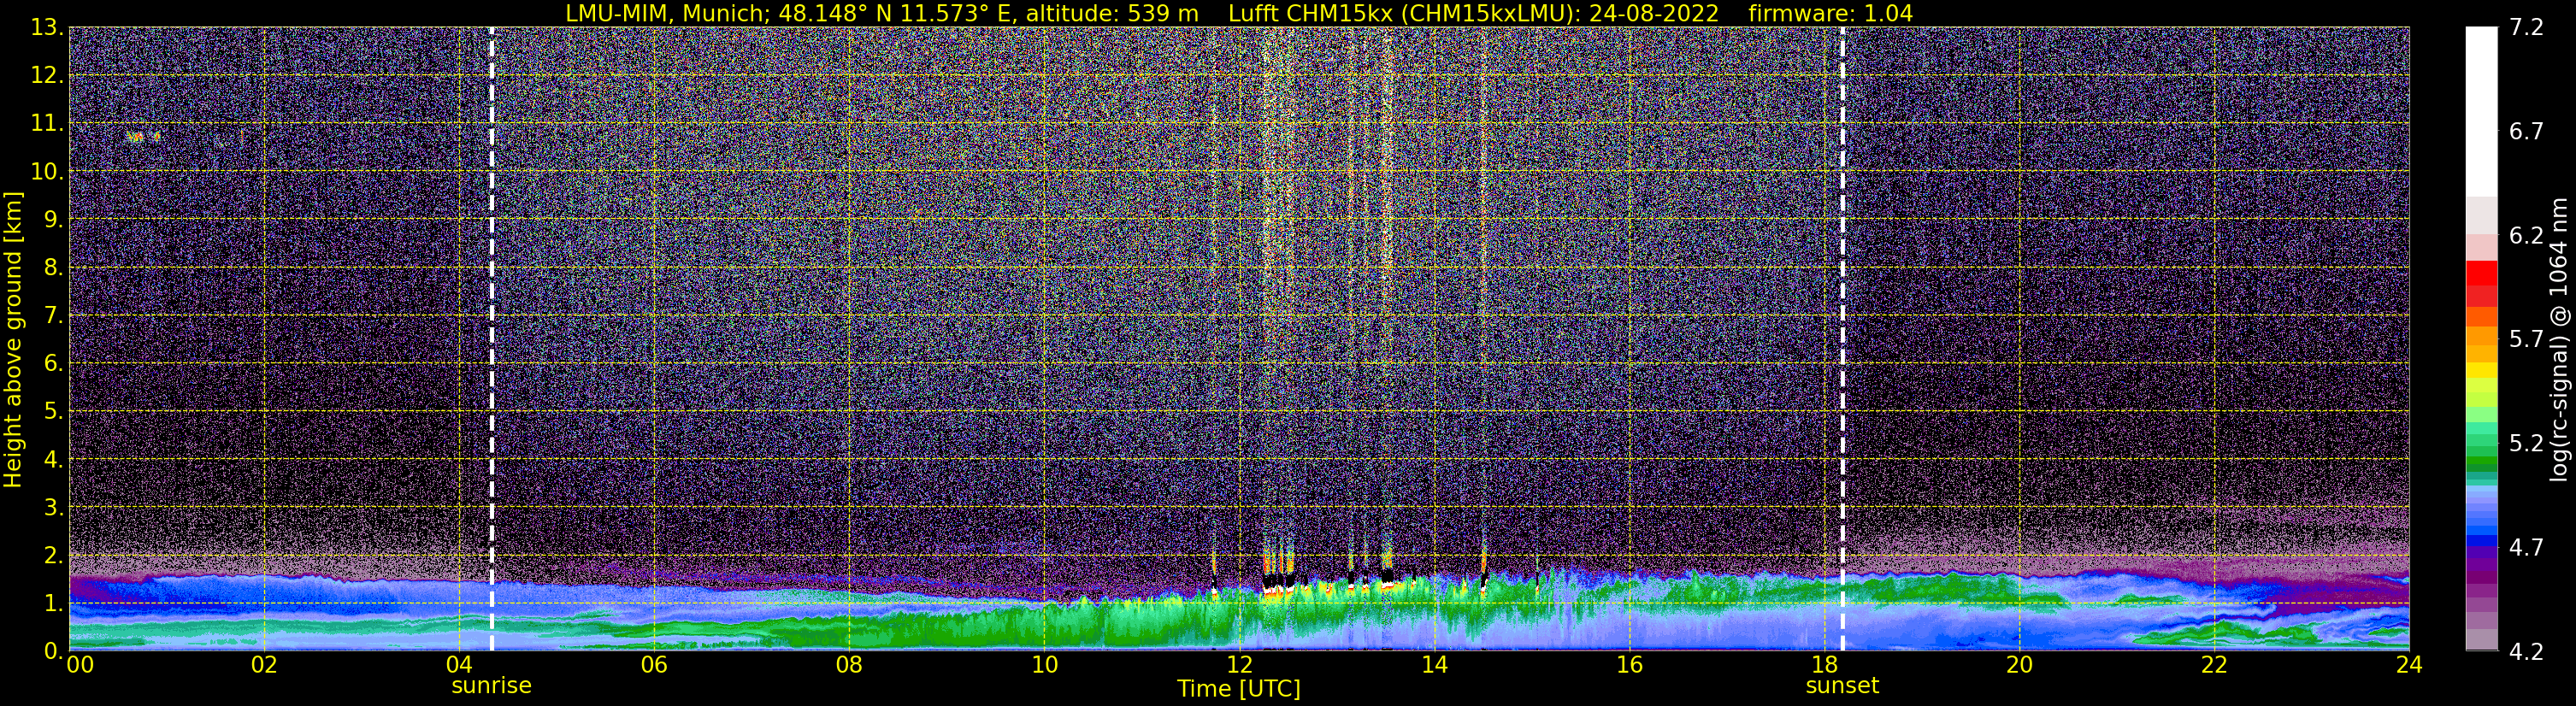Click the '0.' height tick label
Screen dimensions: 2576x706
[54, 651]
